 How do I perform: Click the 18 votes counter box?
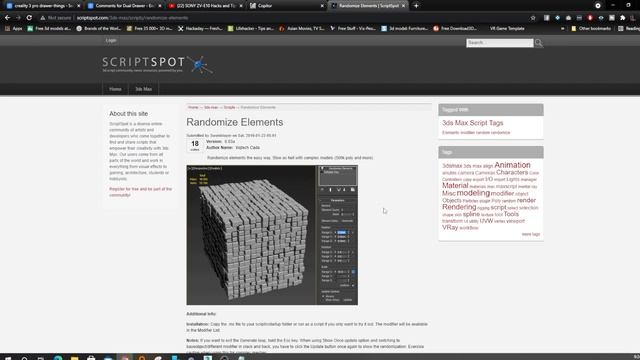pyautogui.click(x=195, y=145)
